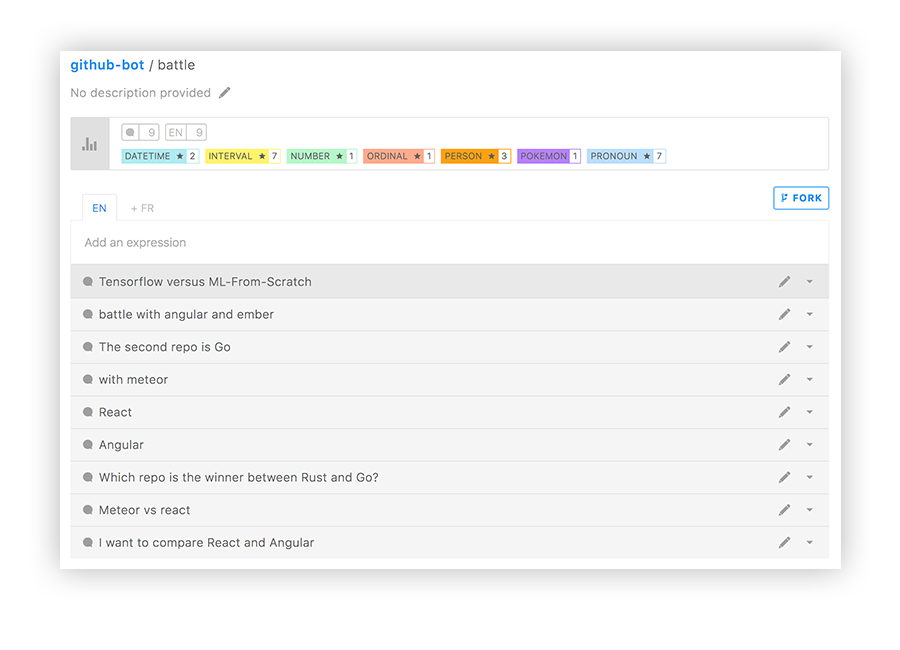900x650 pixels.
Task: Edit bot description via the pencil icon
Action: click(224, 92)
